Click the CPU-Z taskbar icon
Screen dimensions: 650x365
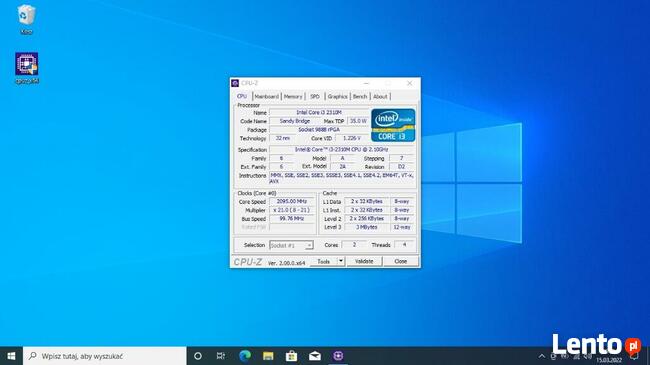pyautogui.click(x=338, y=356)
